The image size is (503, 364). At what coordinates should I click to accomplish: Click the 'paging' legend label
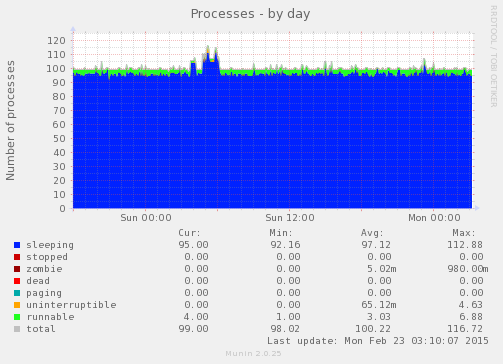[x=44, y=293]
